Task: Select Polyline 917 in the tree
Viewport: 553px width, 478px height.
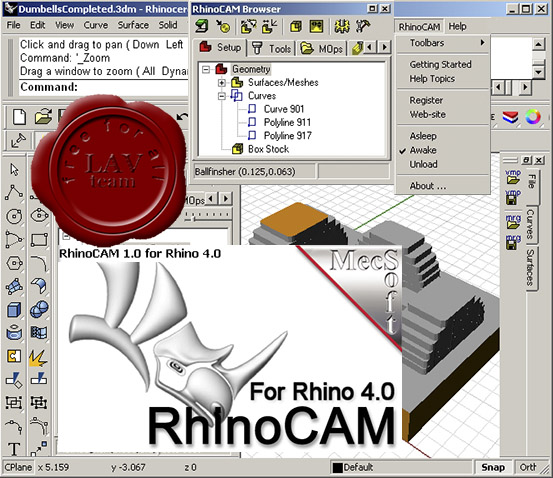Action: click(287, 135)
